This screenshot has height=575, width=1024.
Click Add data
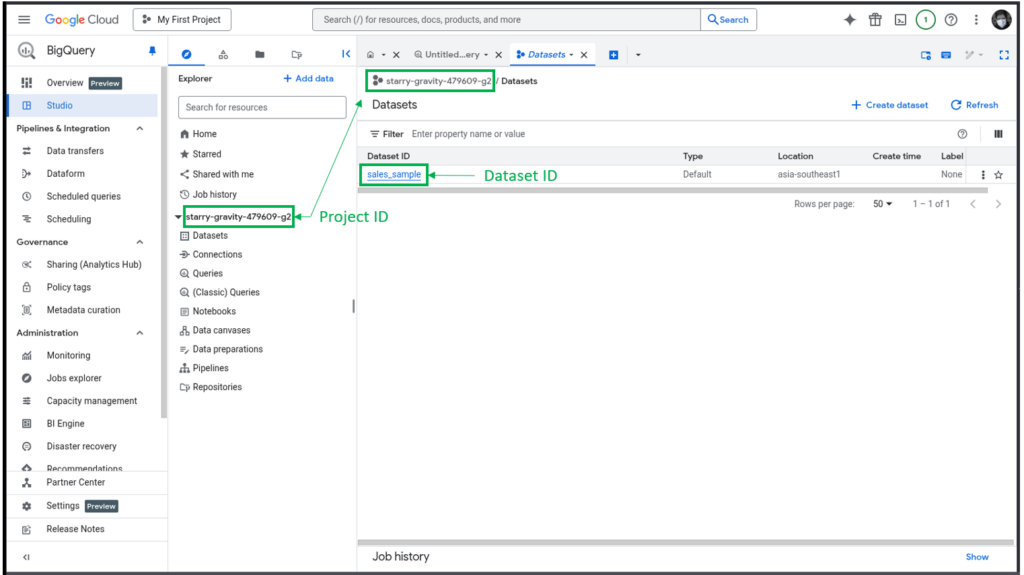(308, 78)
